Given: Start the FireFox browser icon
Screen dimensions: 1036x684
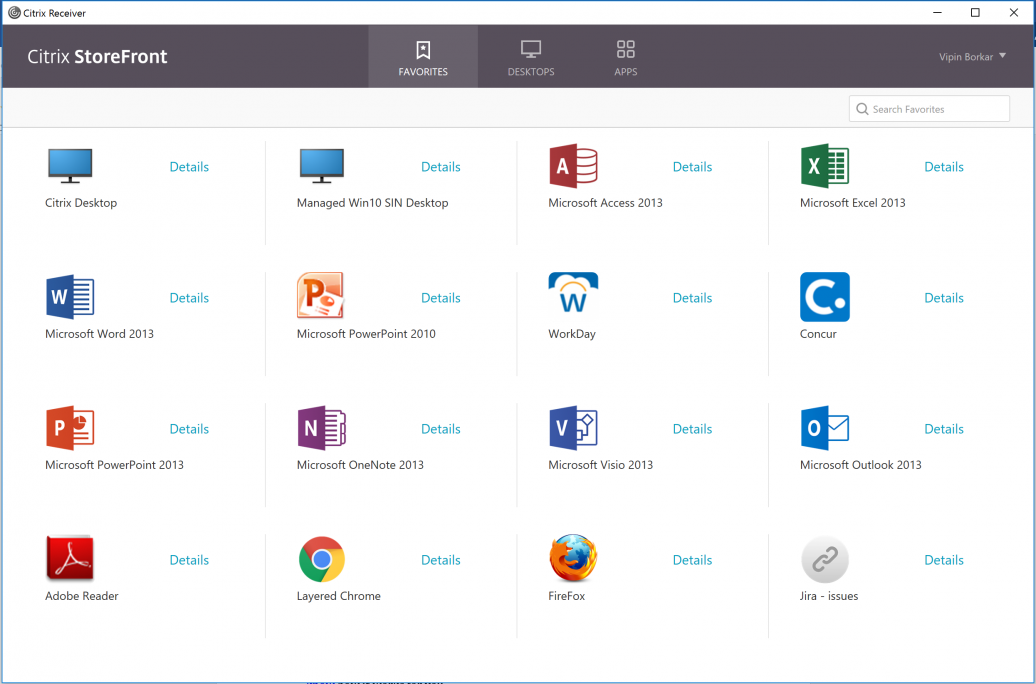Looking at the screenshot, I should click(x=573, y=559).
